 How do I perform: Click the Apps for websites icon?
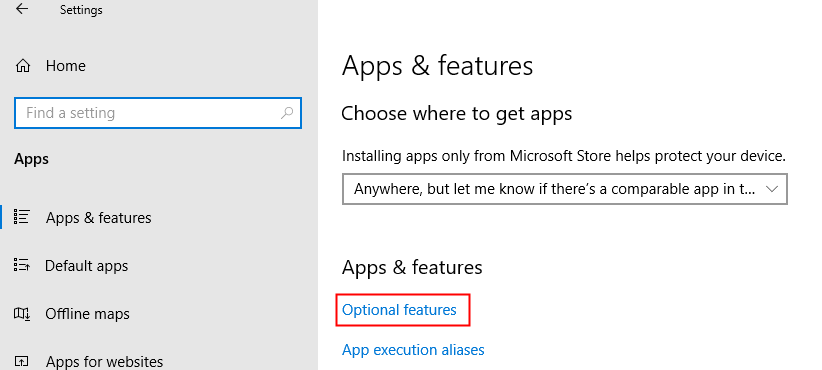(x=21, y=362)
